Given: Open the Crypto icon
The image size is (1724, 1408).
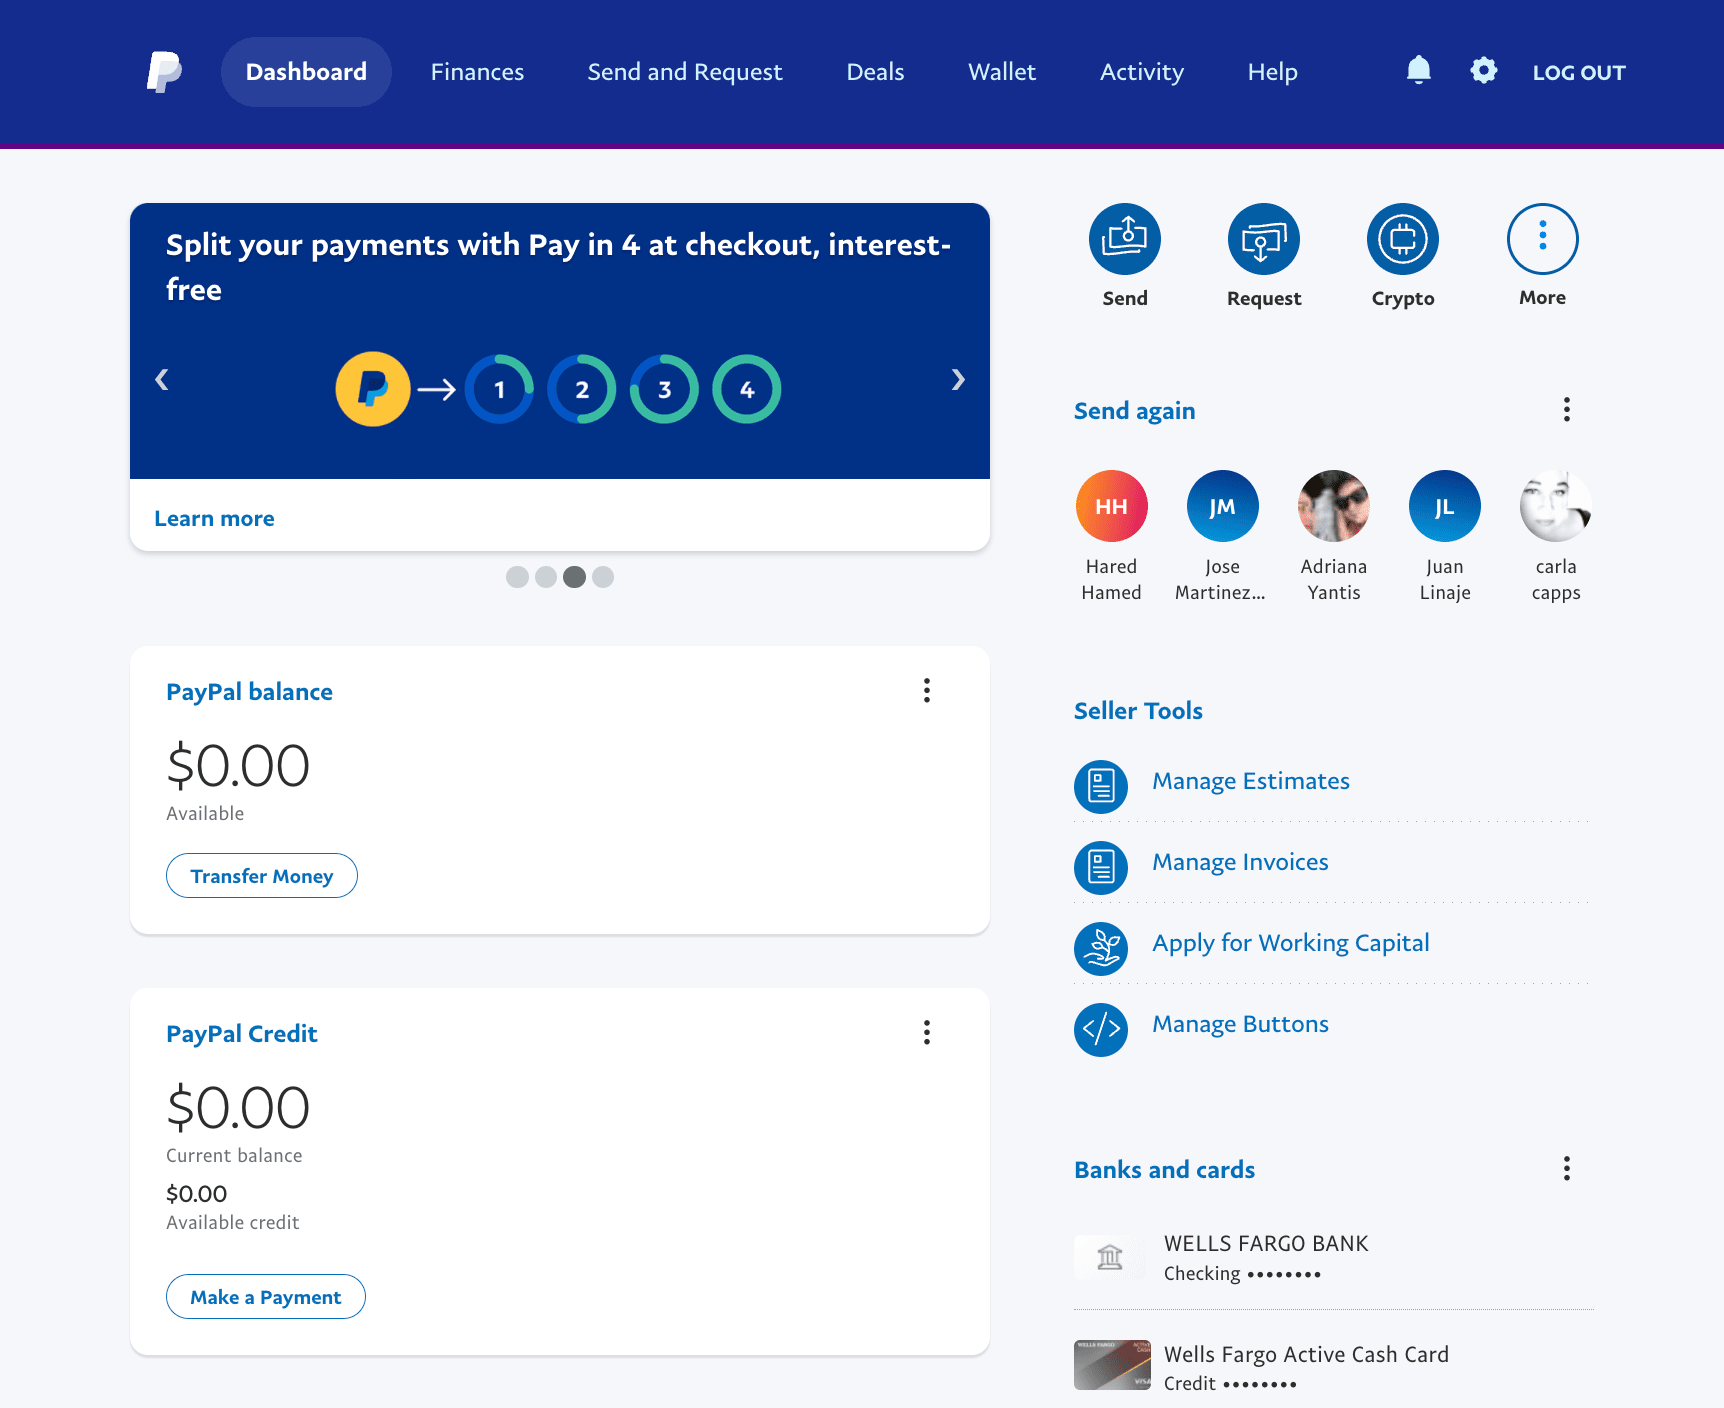Looking at the screenshot, I should click(1403, 239).
